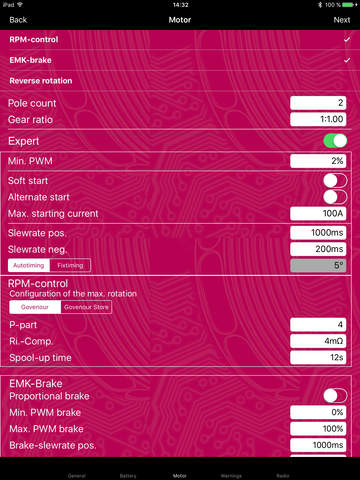This screenshot has width=360, height=480.
Task: Enable the Soft start switch
Action: 335,181
